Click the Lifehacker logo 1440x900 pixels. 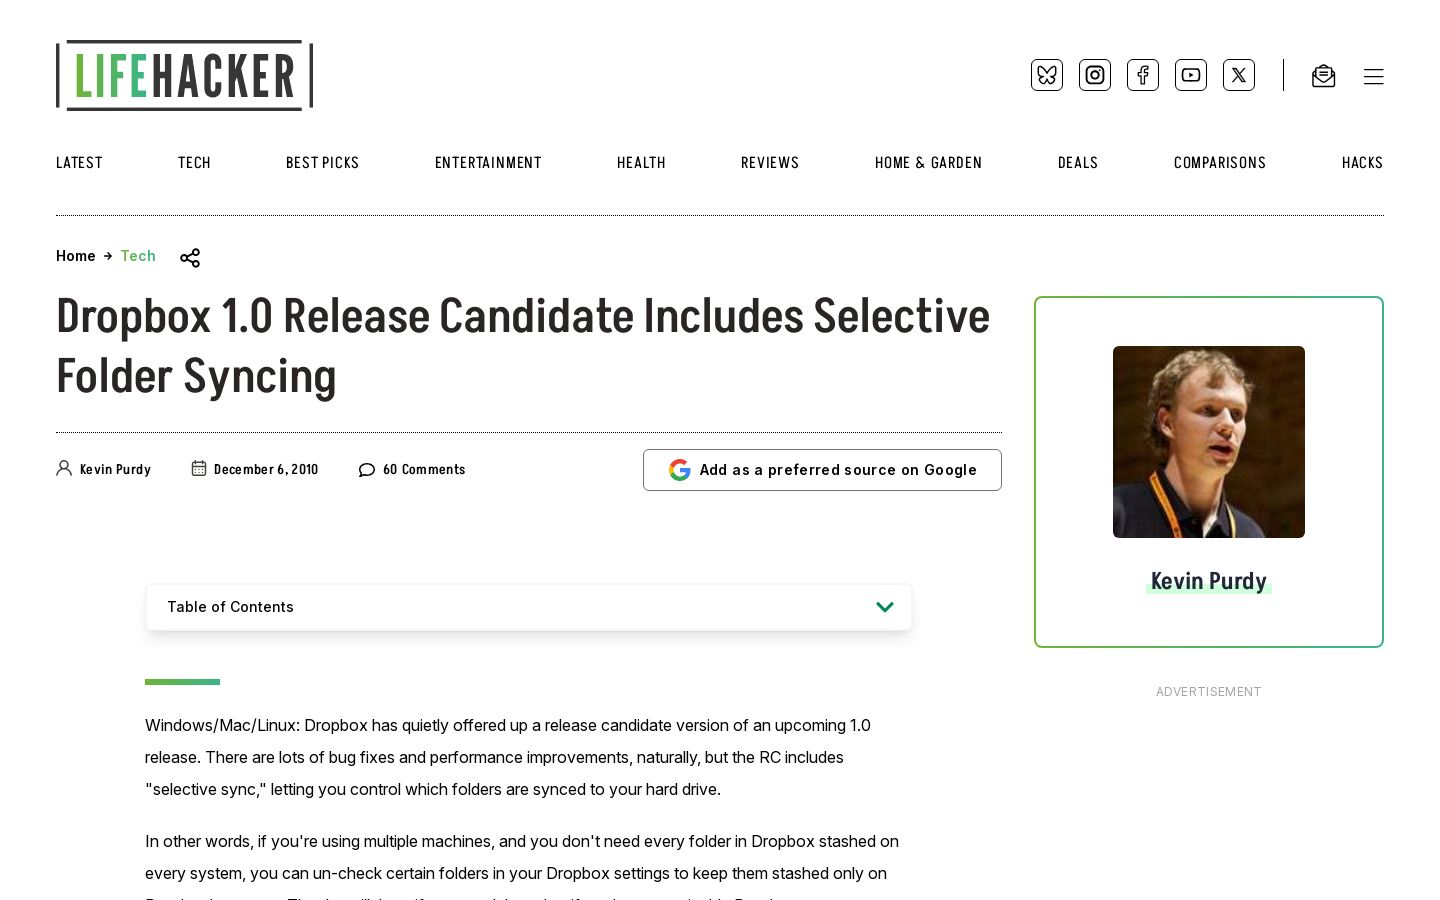coord(185,75)
